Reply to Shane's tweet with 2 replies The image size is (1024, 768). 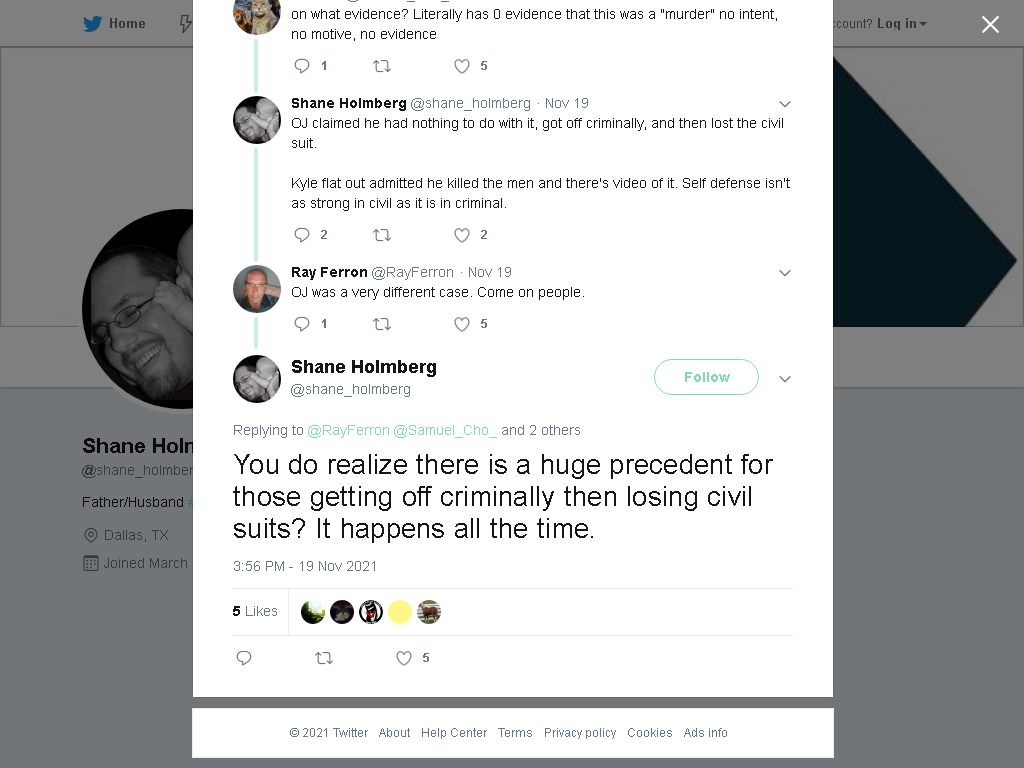[302, 234]
